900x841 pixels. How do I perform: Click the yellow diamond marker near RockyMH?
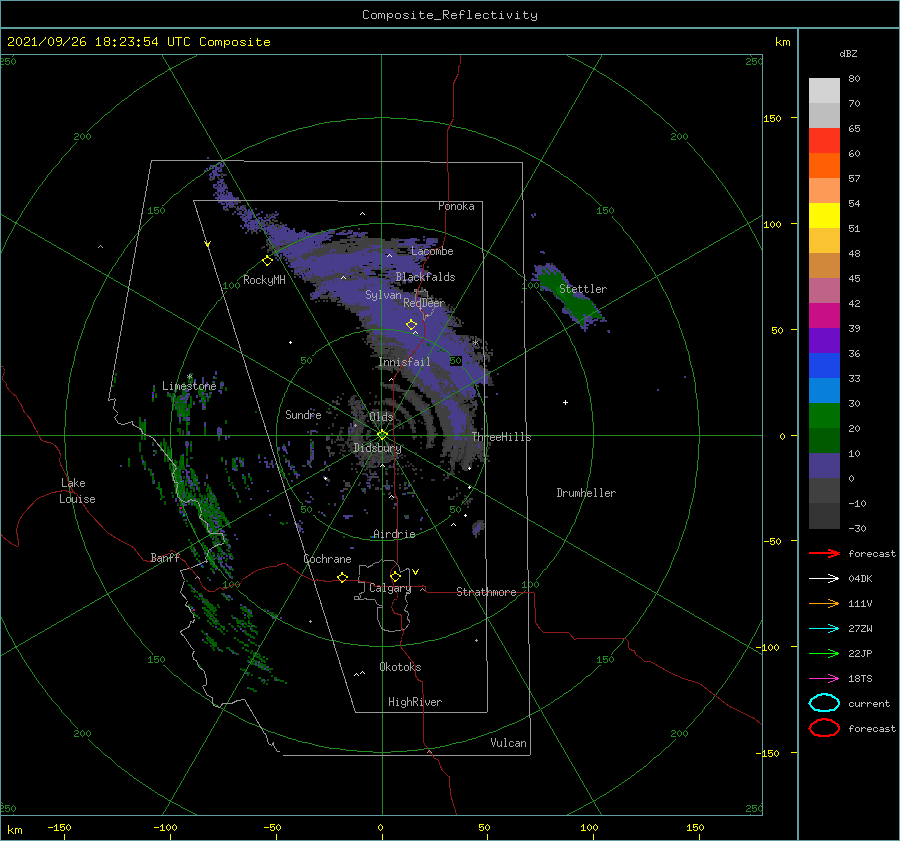(x=267, y=261)
